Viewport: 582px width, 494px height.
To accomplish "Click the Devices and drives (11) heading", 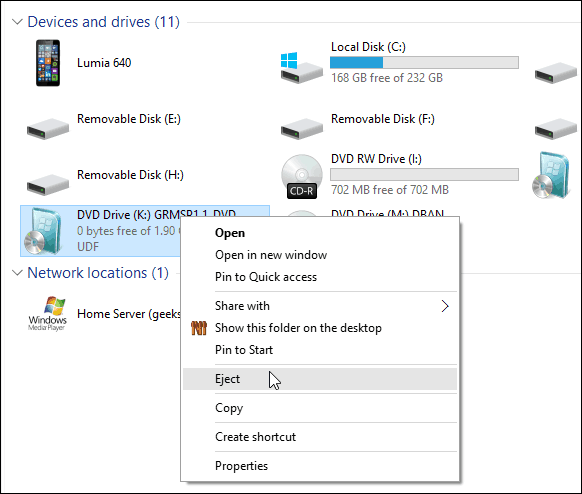I will 104,22.
